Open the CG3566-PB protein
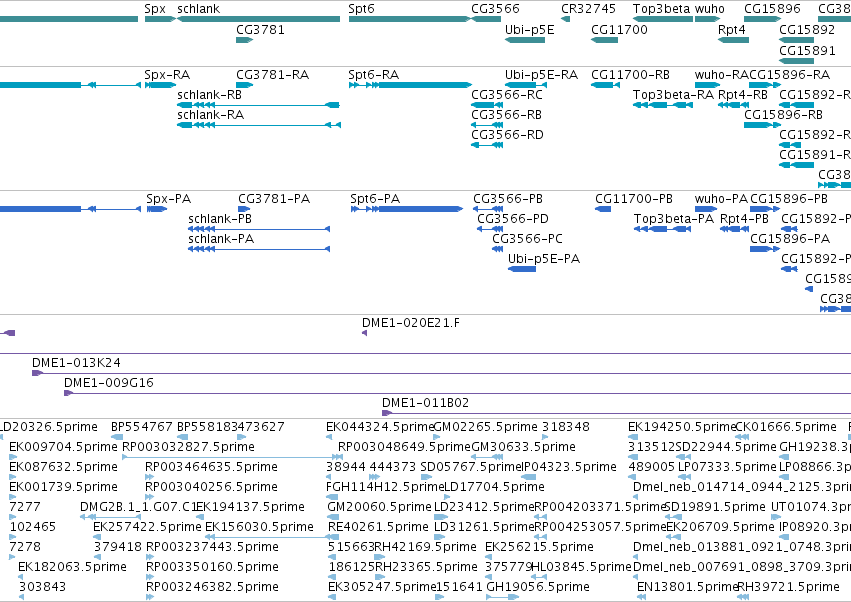Screen dimensions: 851x602 [x=507, y=199]
